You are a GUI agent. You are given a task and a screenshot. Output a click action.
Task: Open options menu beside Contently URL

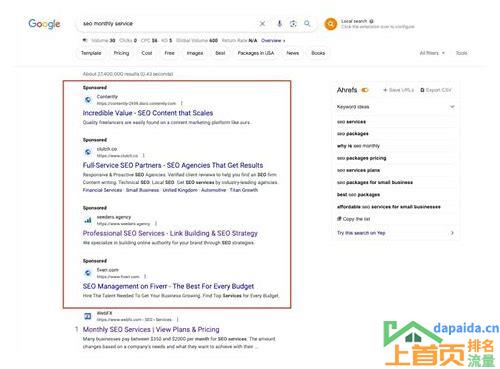coord(182,103)
